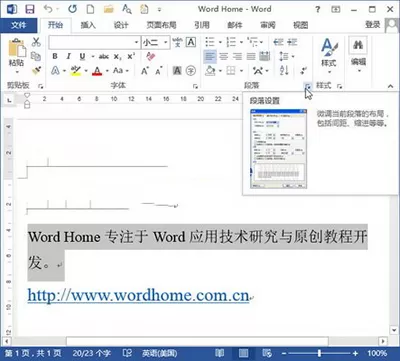Align the paragraph left
This screenshot has width=400, height=361.
tap(210, 56)
